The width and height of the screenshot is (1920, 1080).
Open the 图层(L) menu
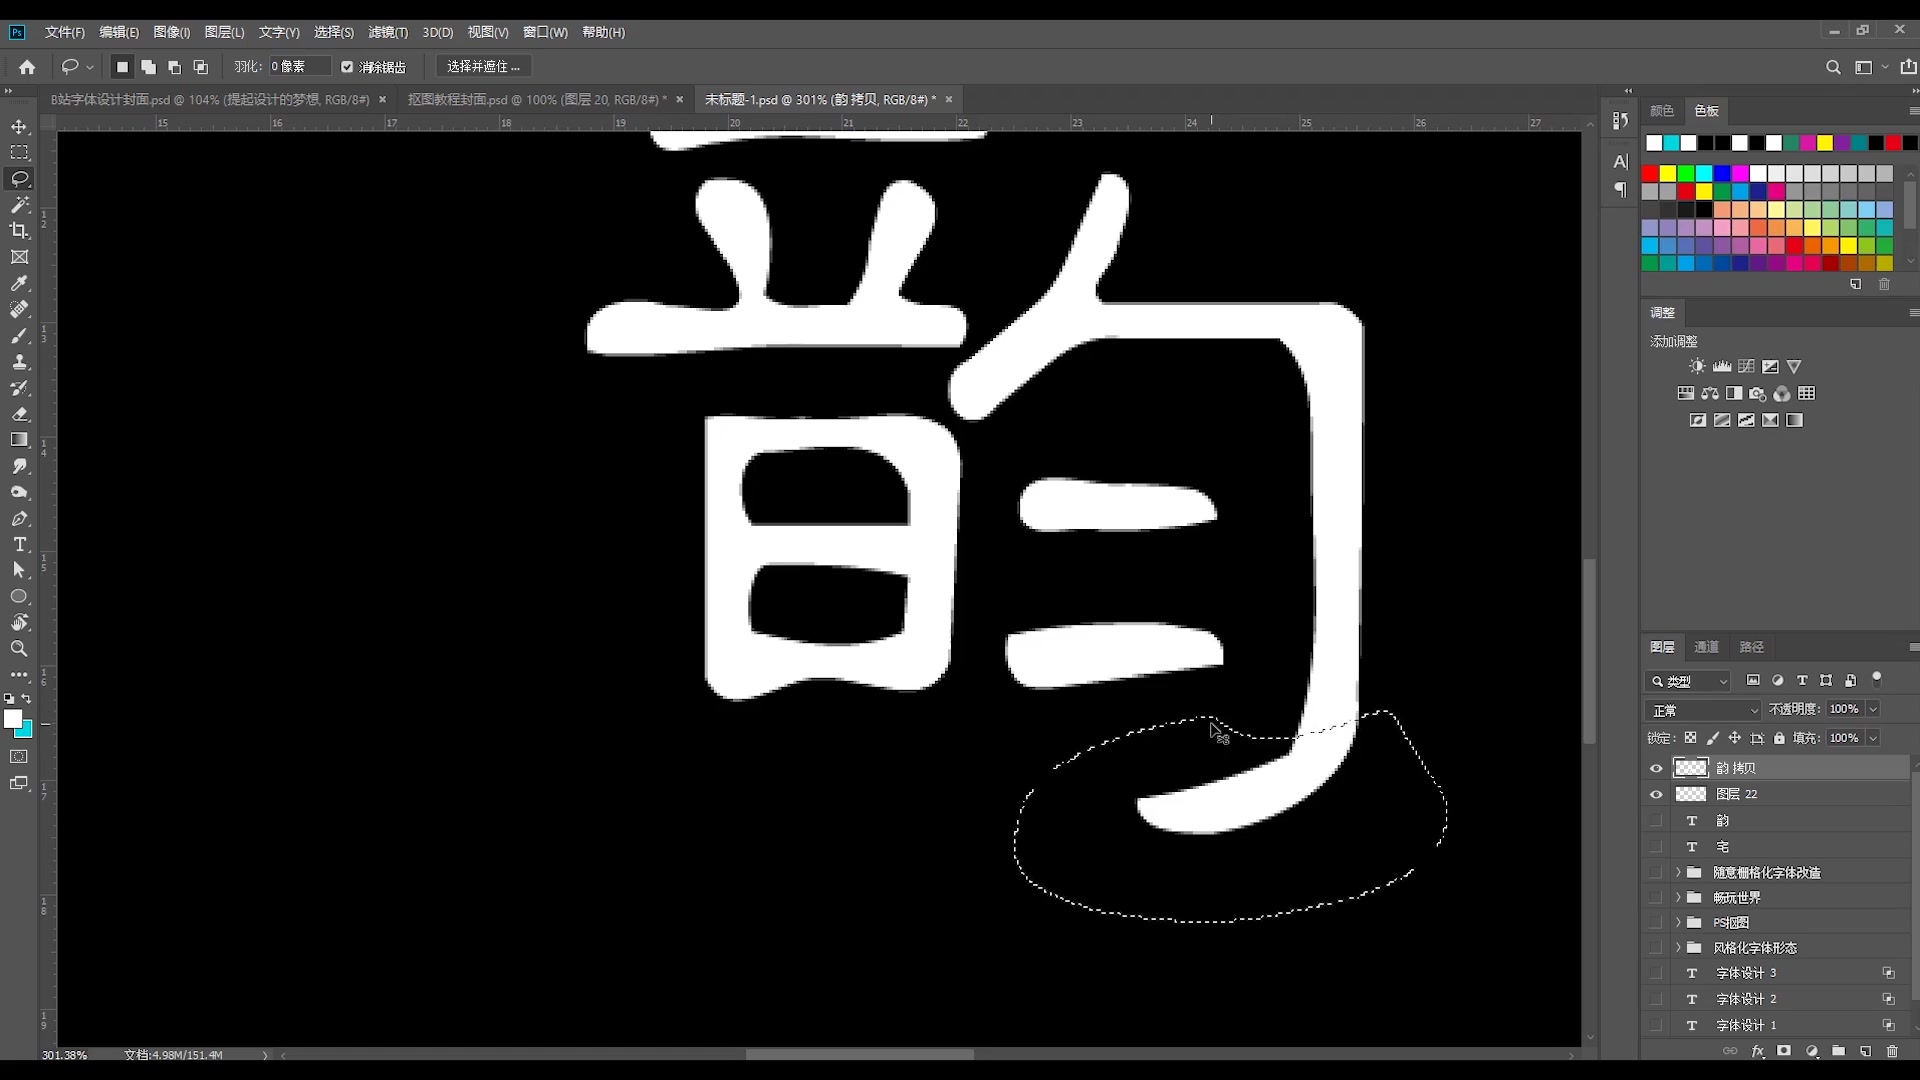tap(224, 32)
